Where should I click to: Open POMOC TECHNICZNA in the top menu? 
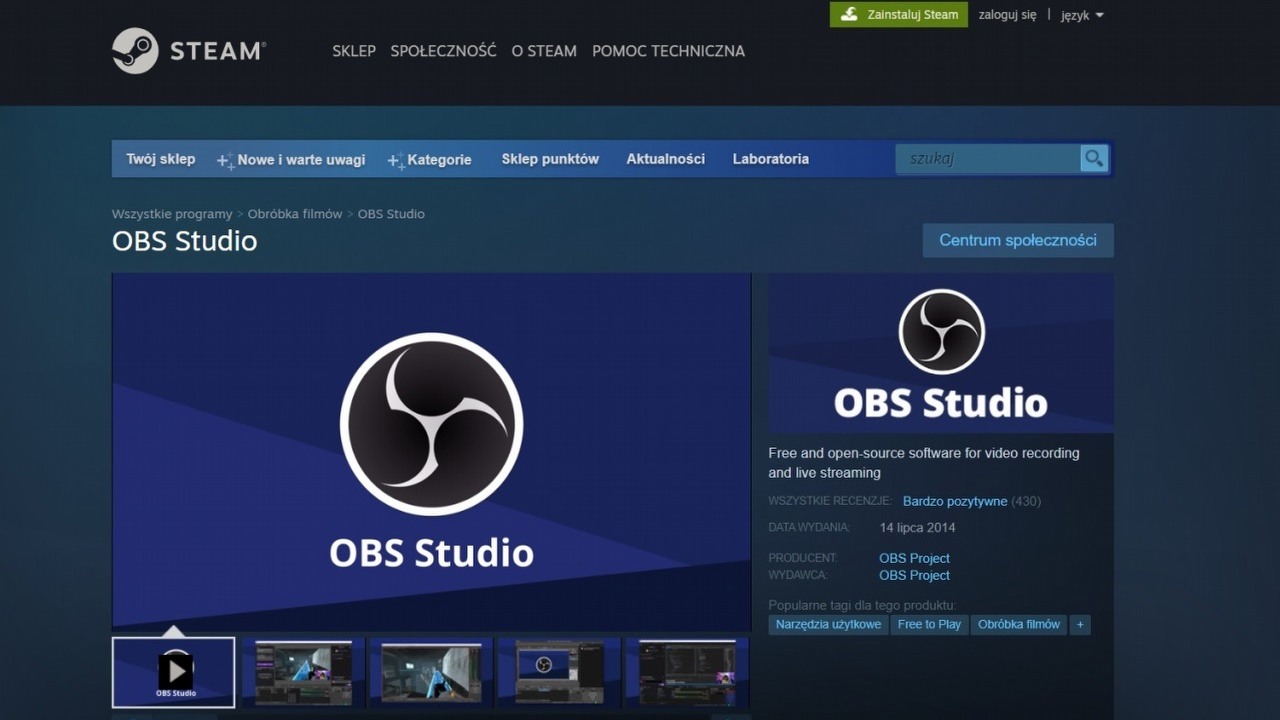[668, 51]
